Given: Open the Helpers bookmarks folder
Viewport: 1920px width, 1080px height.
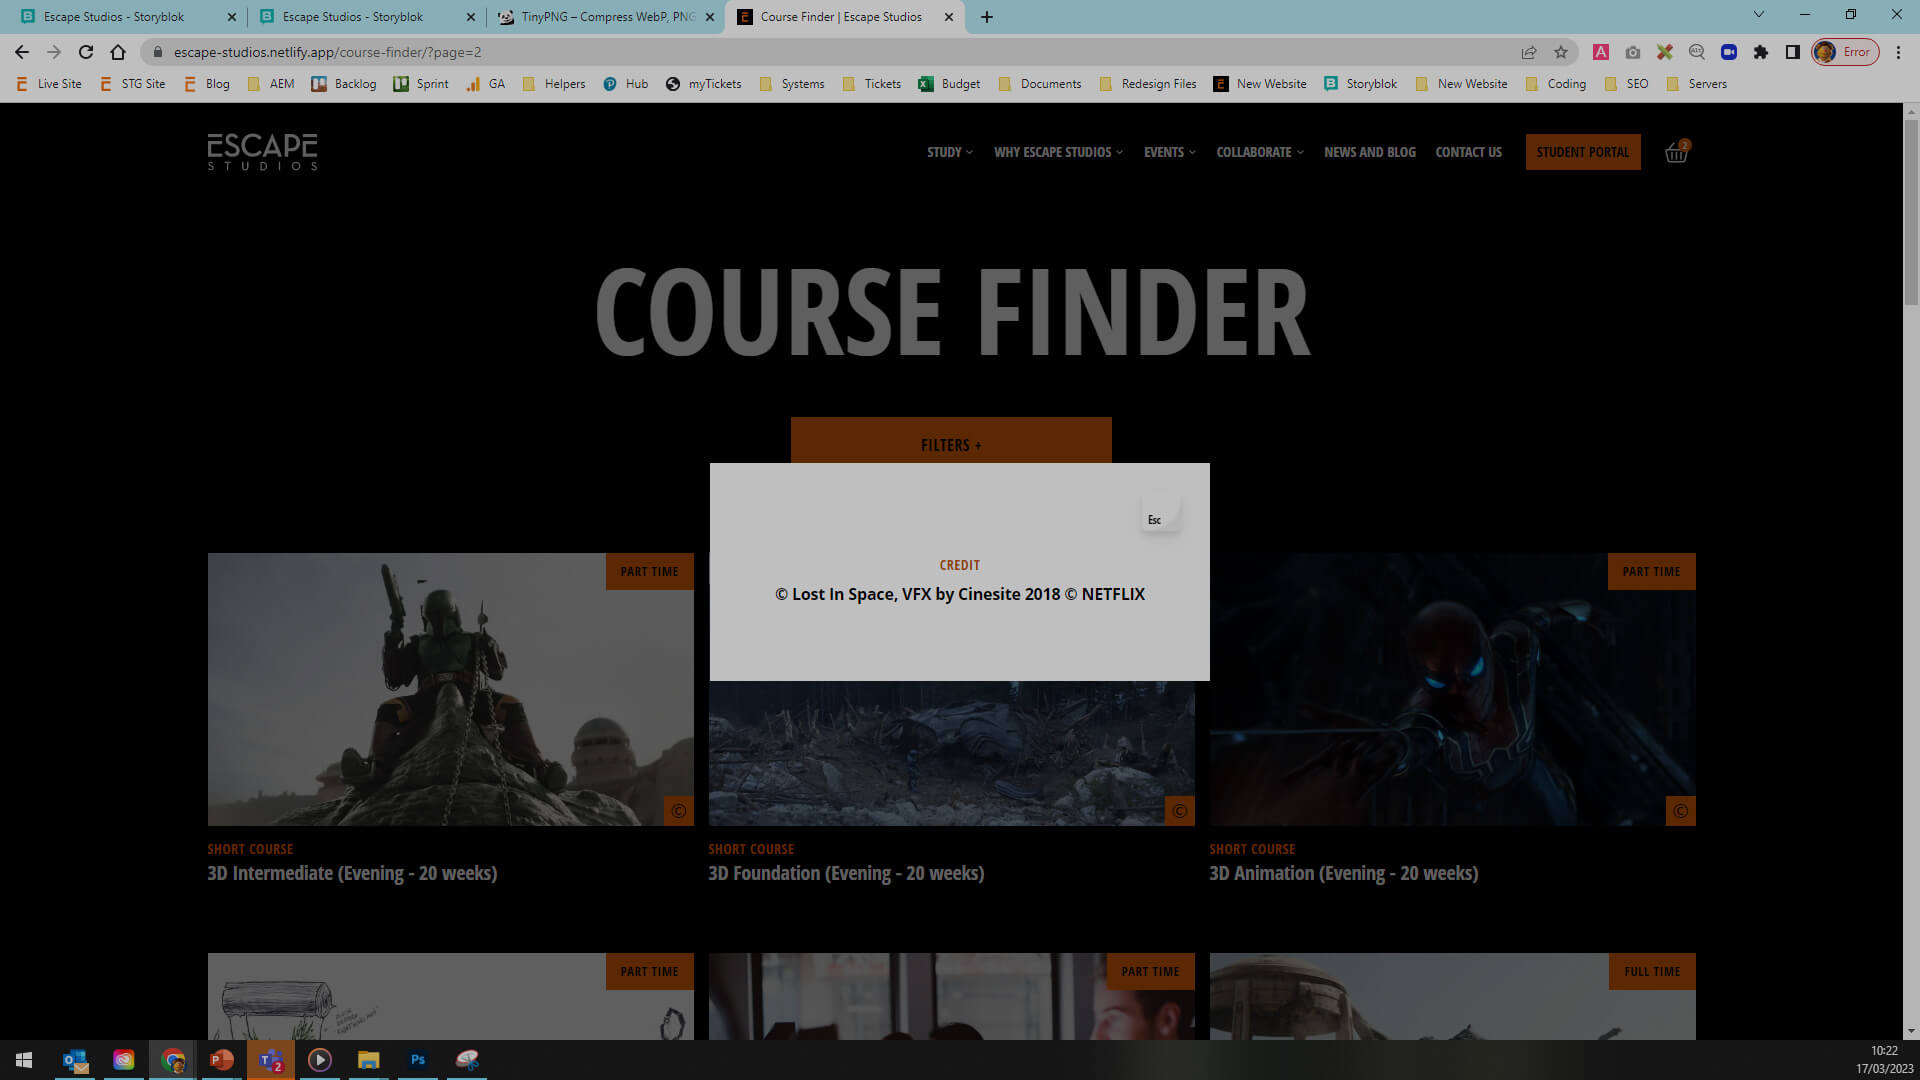Looking at the screenshot, I should pyautogui.click(x=554, y=84).
